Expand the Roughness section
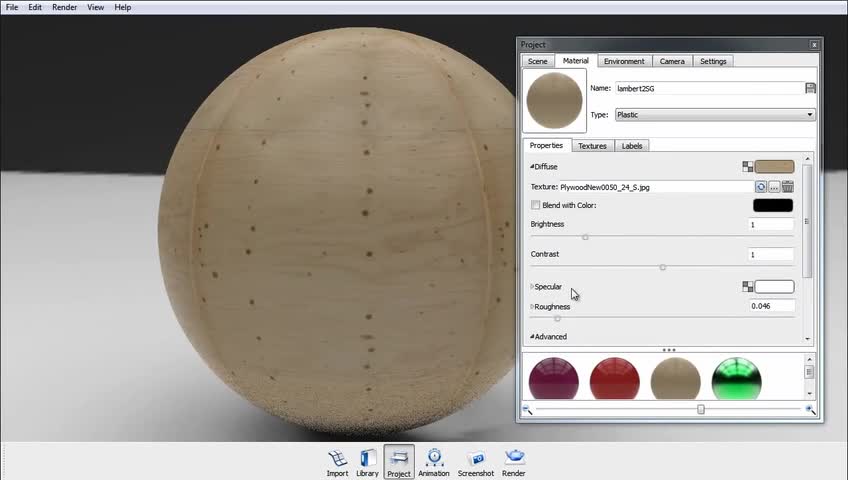 tap(532, 306)
